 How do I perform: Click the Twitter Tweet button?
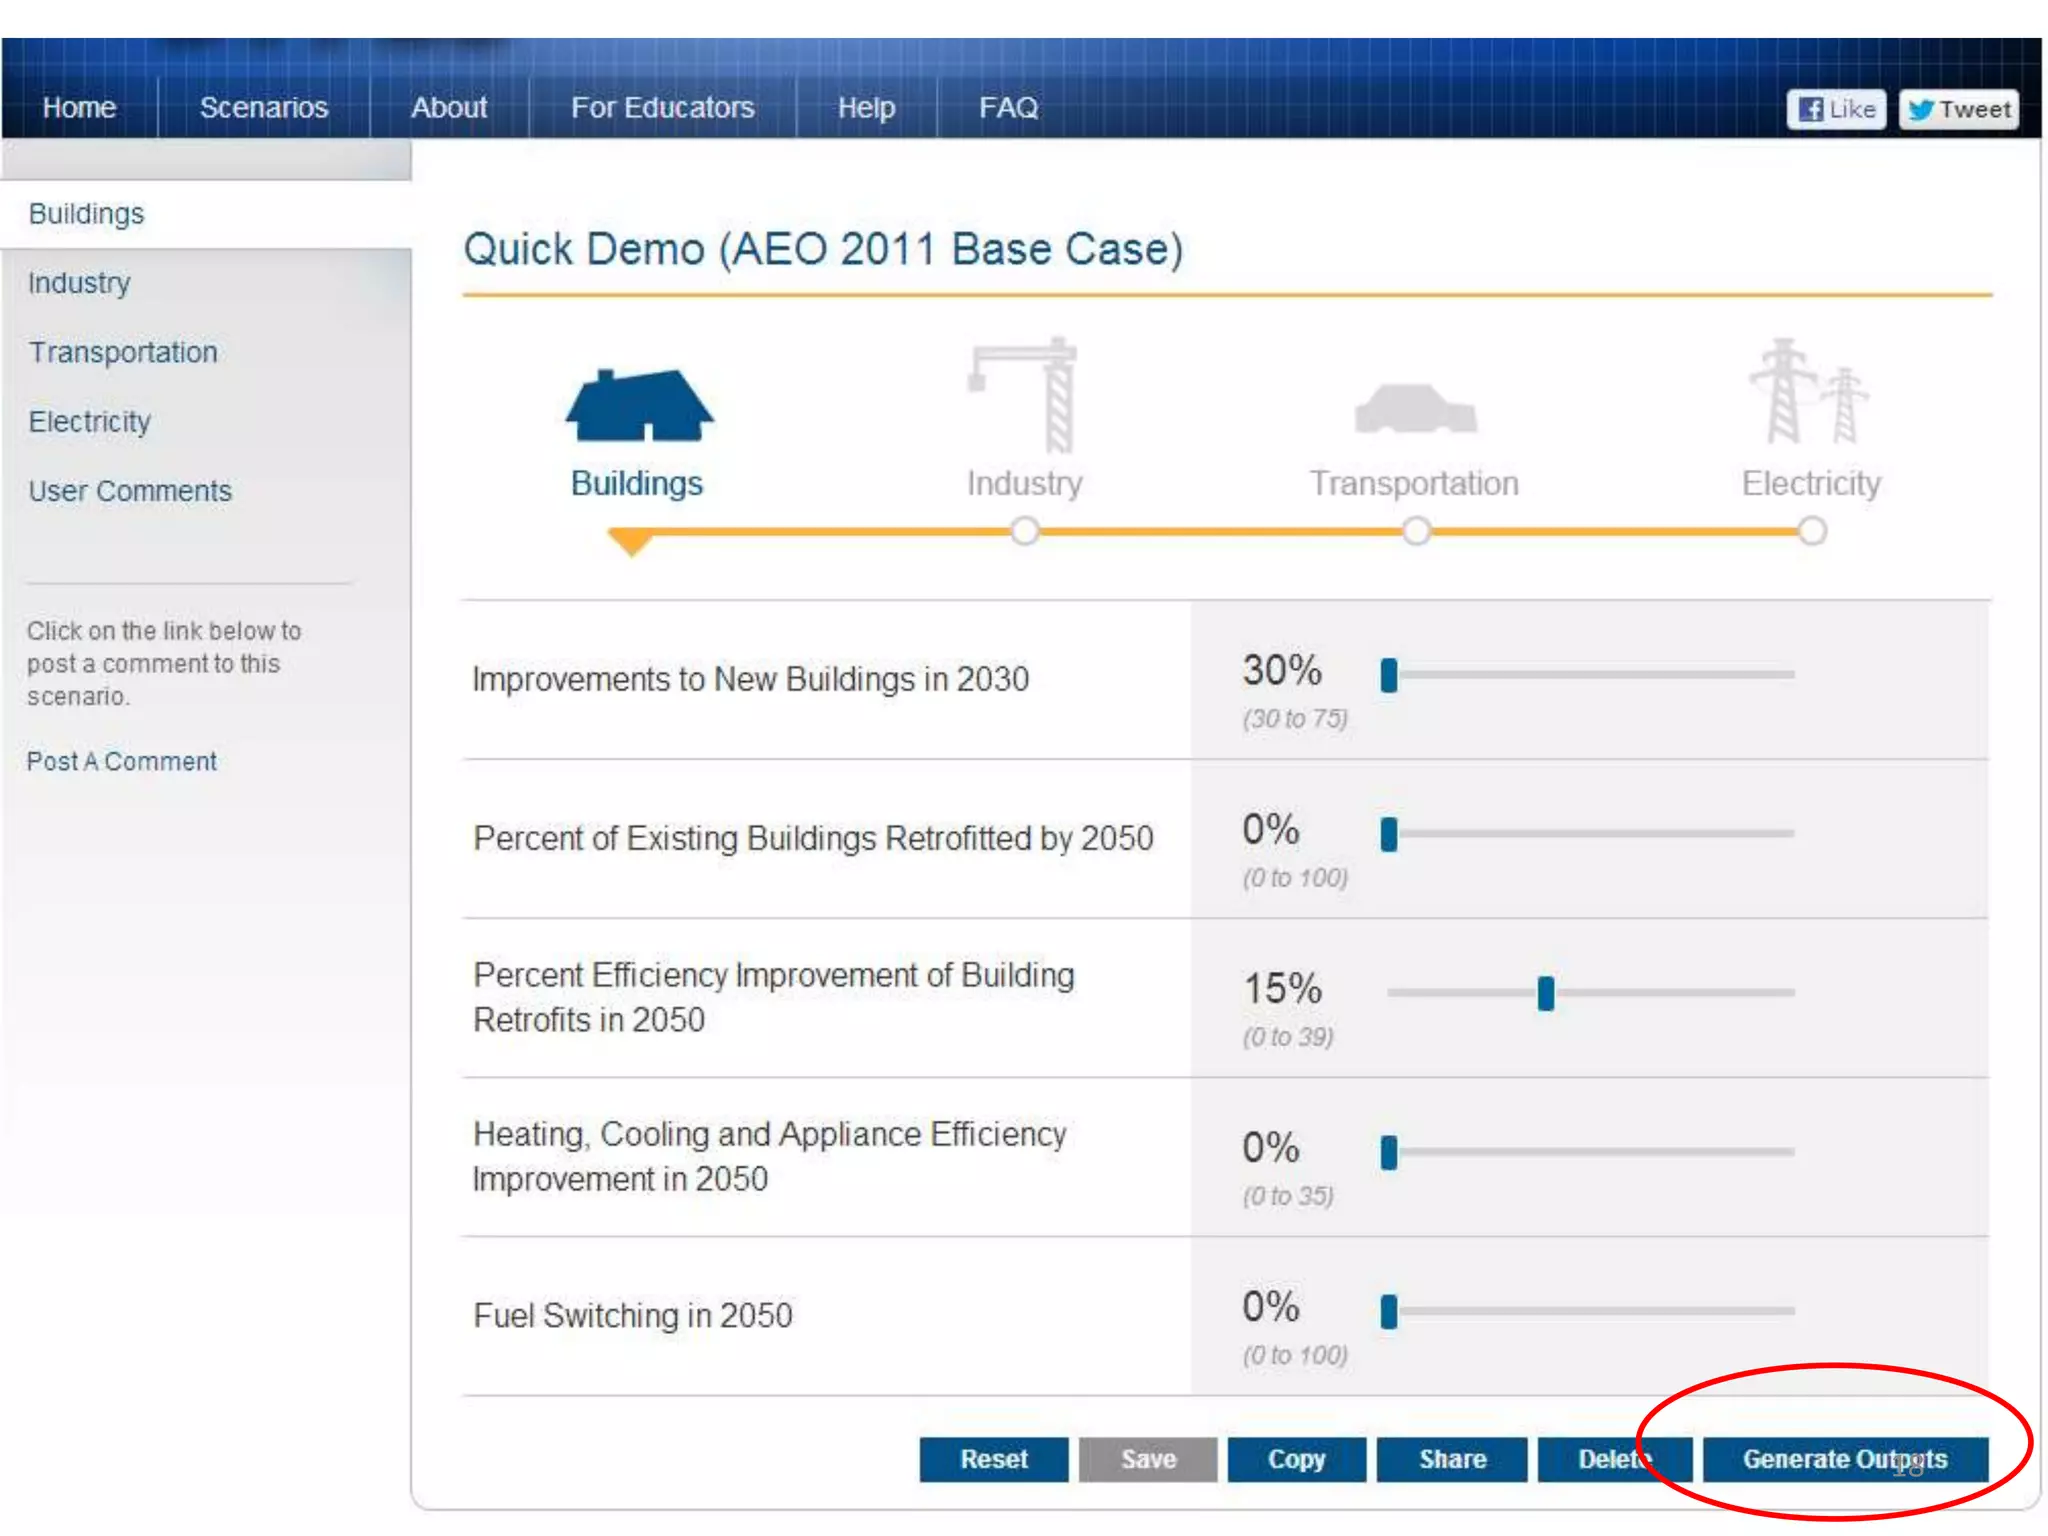[x=1958, y=110]
